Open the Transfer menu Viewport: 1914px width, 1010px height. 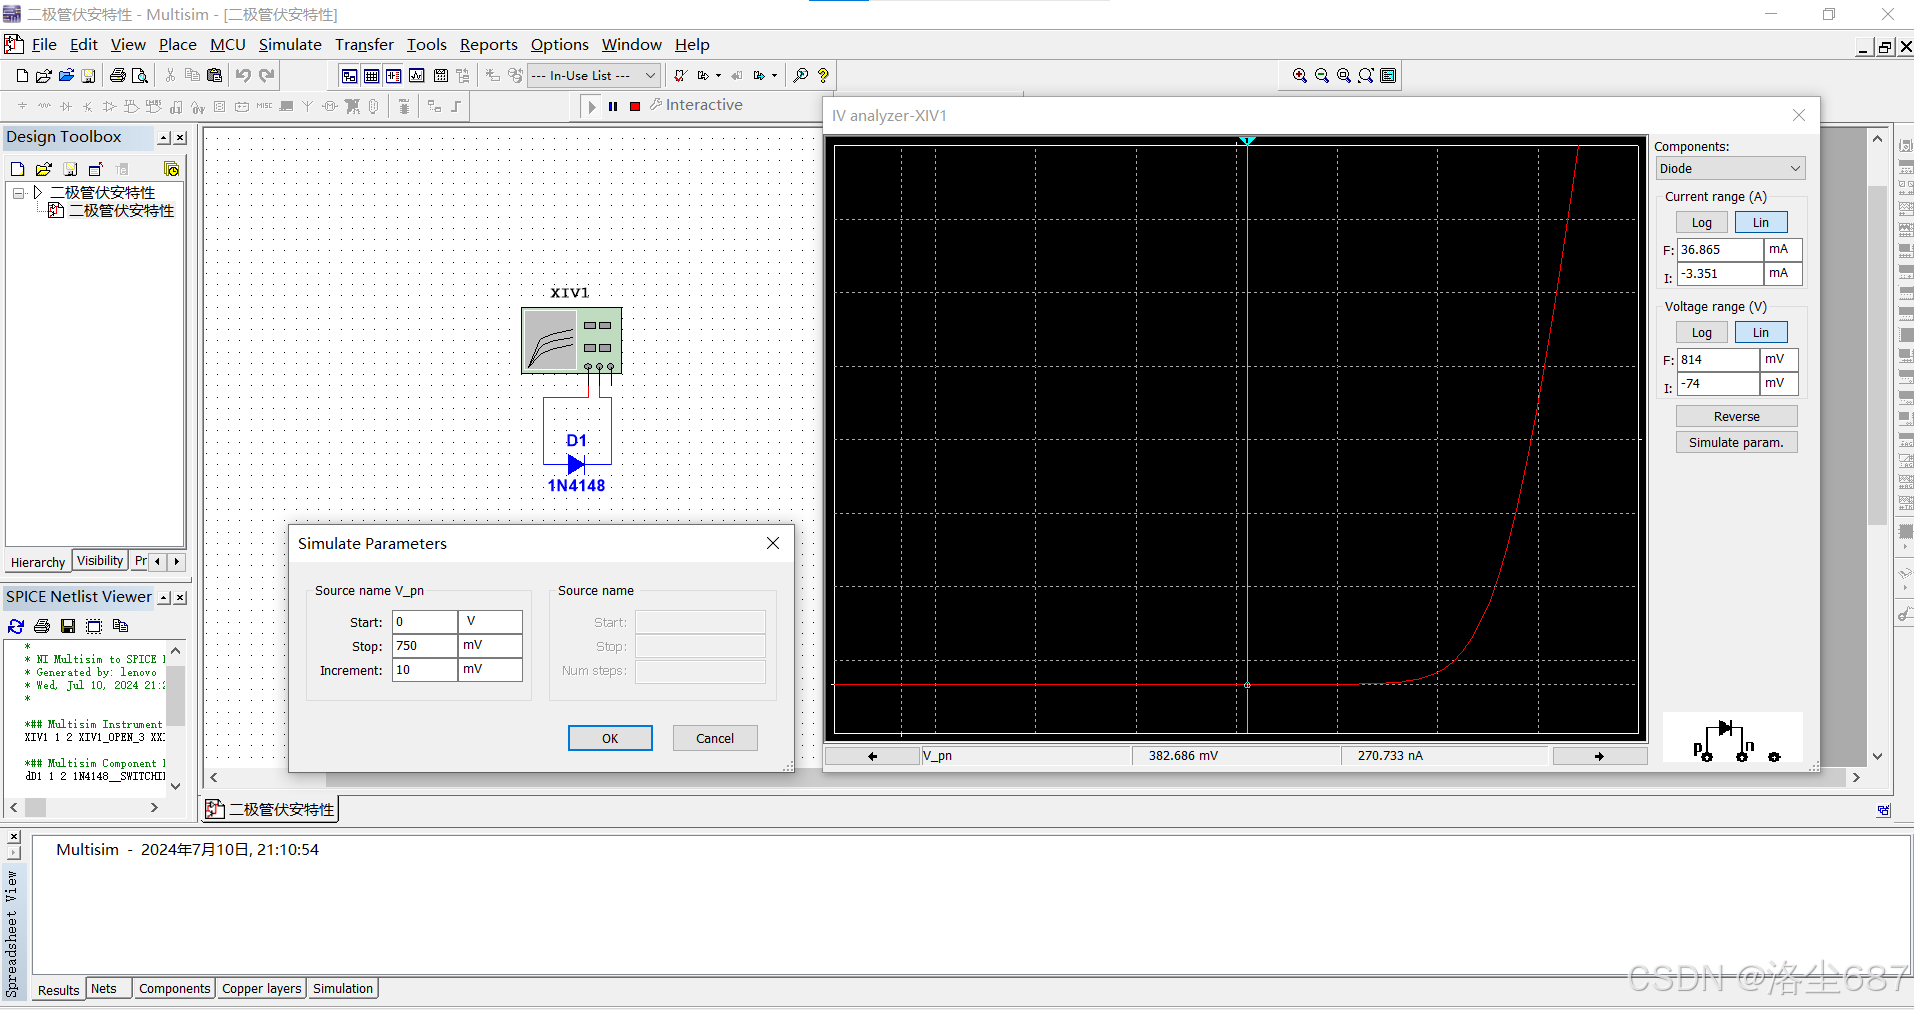(364, 45)
